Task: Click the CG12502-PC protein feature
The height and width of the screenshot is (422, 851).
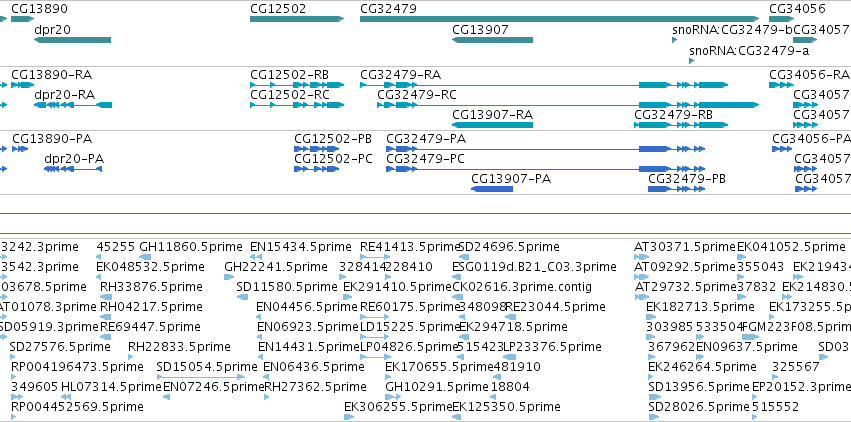Action: click(x=316, y=169)
